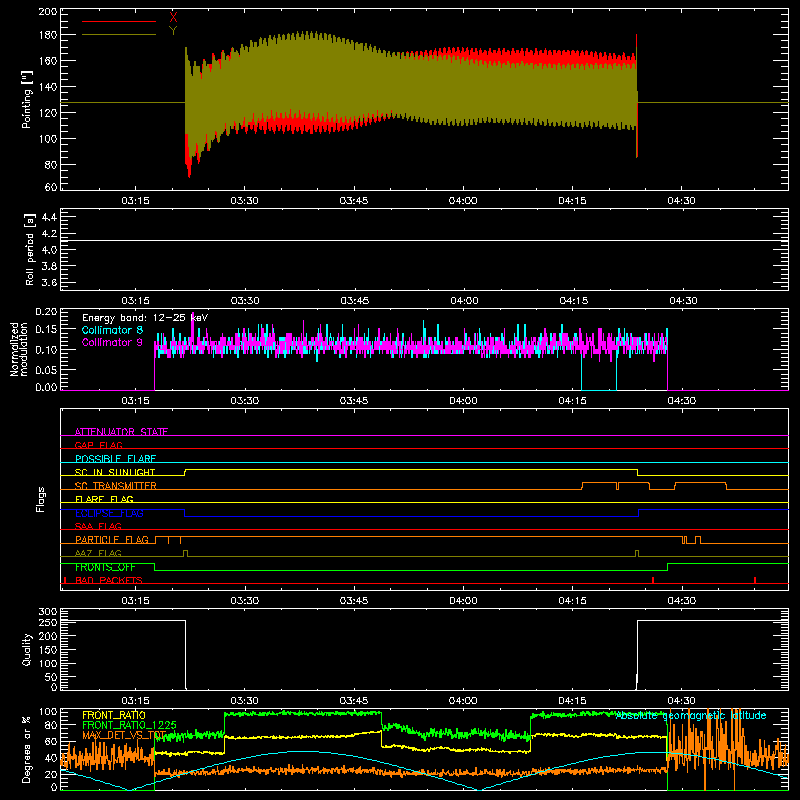Click the Pointing ["] axis title
Image resolution: width=800 pixels, height=800 pixels.
point(27,99)
